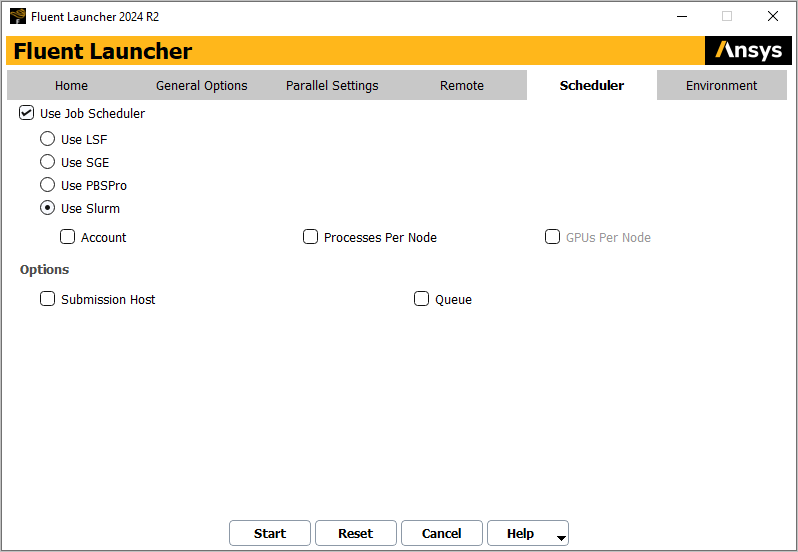Open the General Options tab
Viewport: 798px width, 552px height.
pyautogui.click(x=202, y=85)
